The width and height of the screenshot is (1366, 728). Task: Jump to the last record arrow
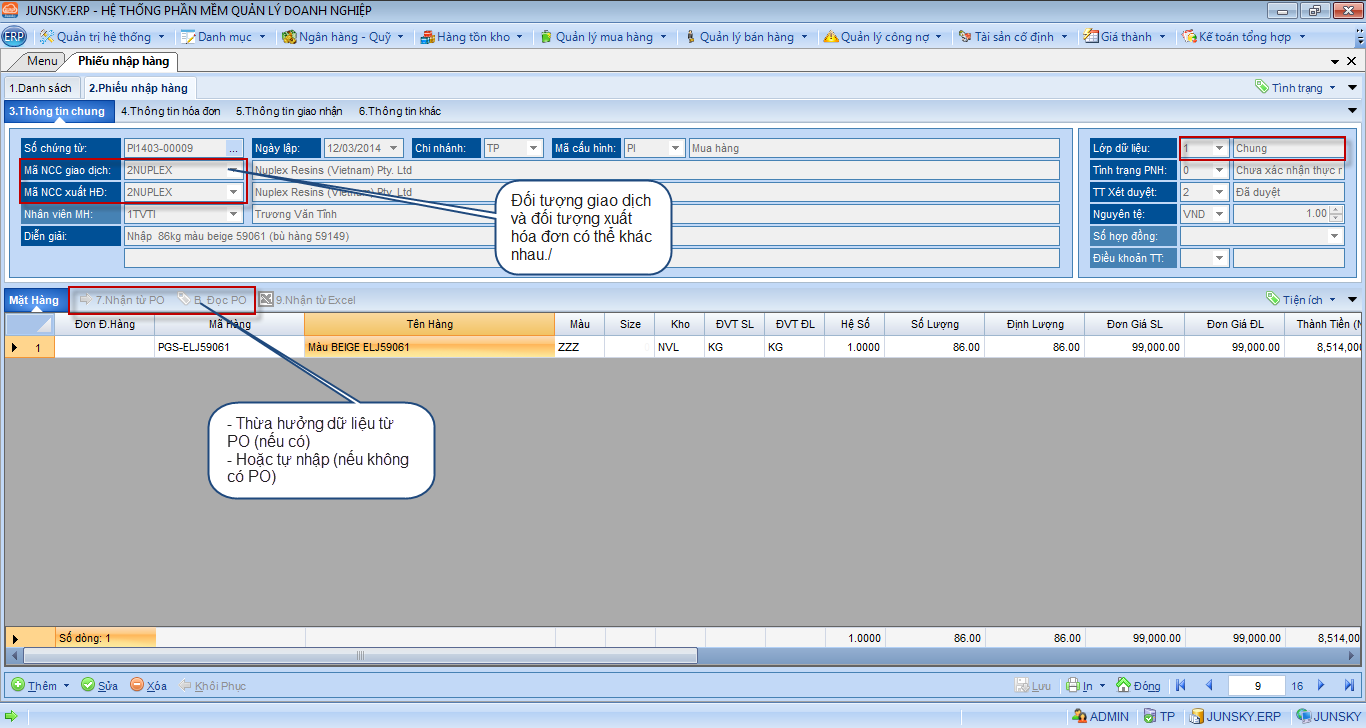[1347, 686]
